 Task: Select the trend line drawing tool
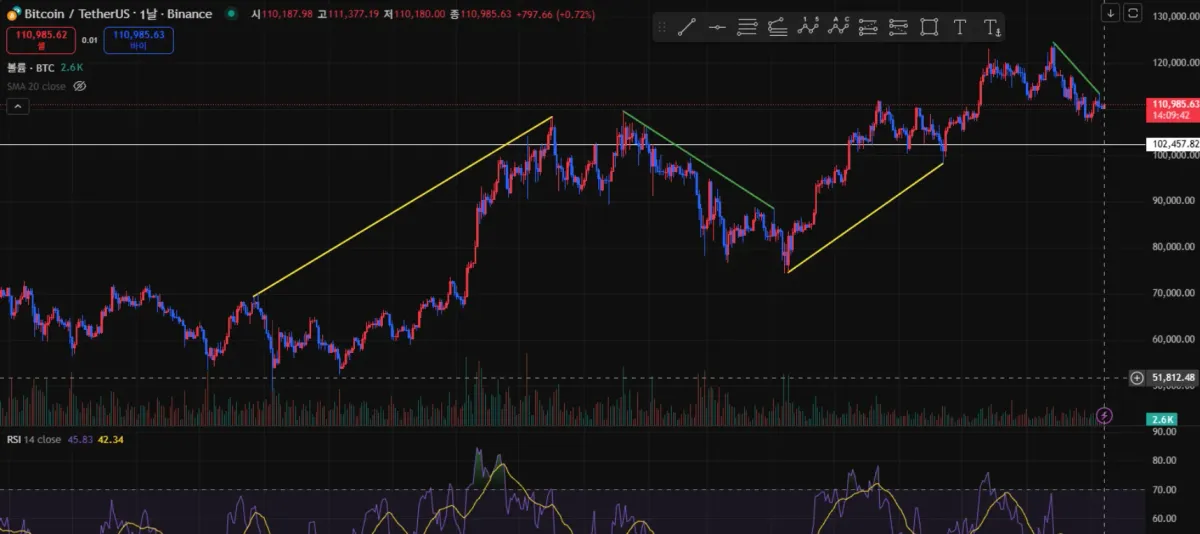[x=686, y=28]
